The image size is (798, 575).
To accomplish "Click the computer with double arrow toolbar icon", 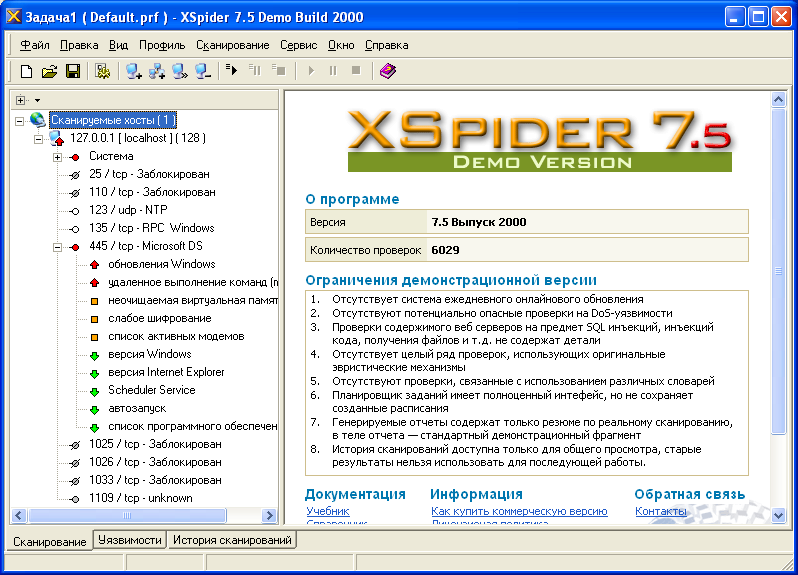I will pyautogui.click(x=180, y=71).
